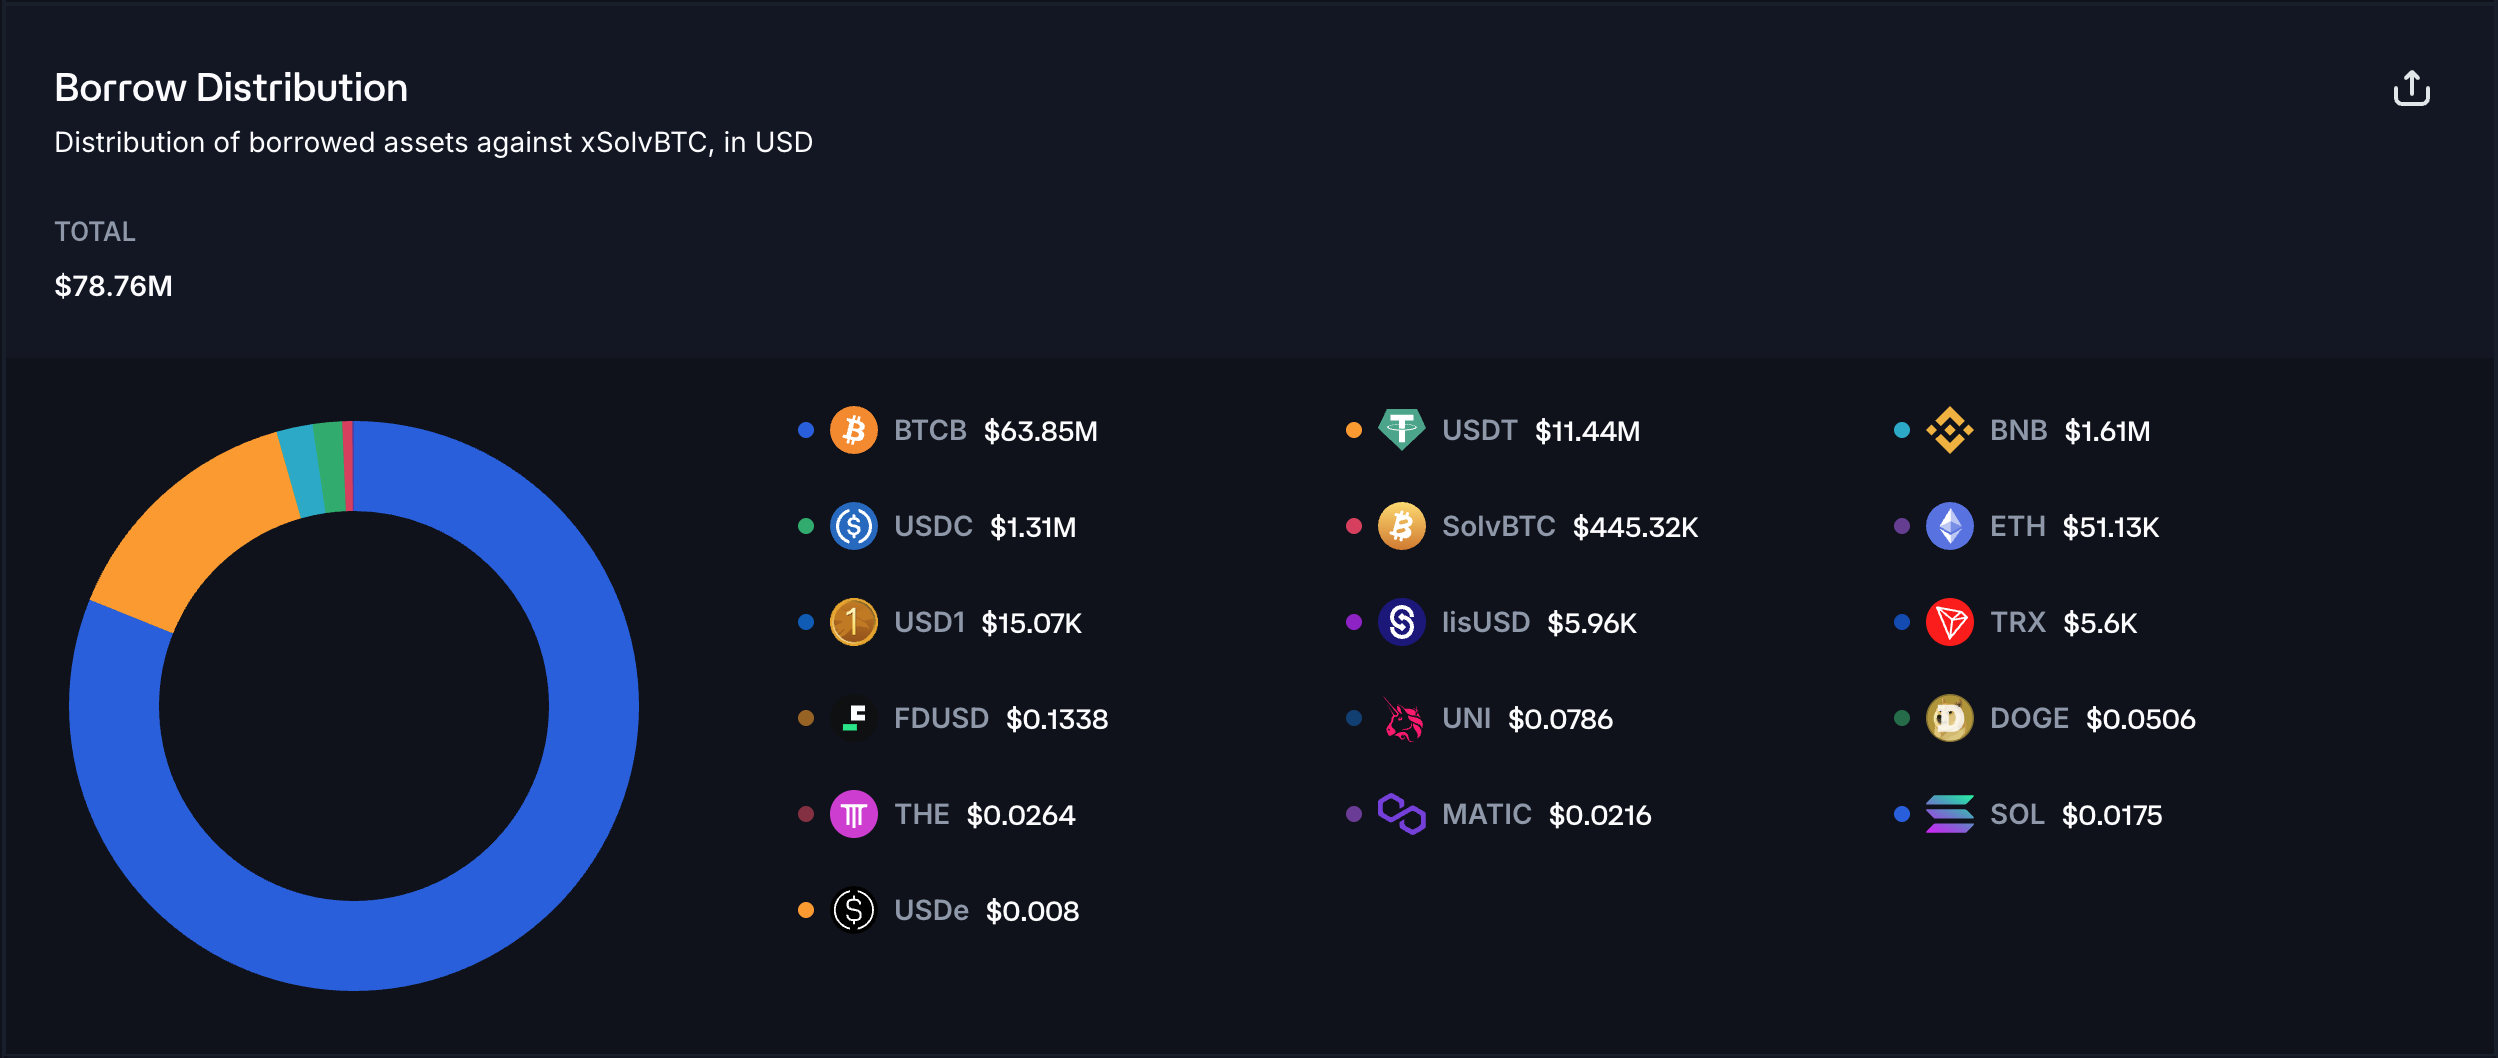Click the USDe legend entry
Screen dimensions: 2498x1058
click(938, 910)
